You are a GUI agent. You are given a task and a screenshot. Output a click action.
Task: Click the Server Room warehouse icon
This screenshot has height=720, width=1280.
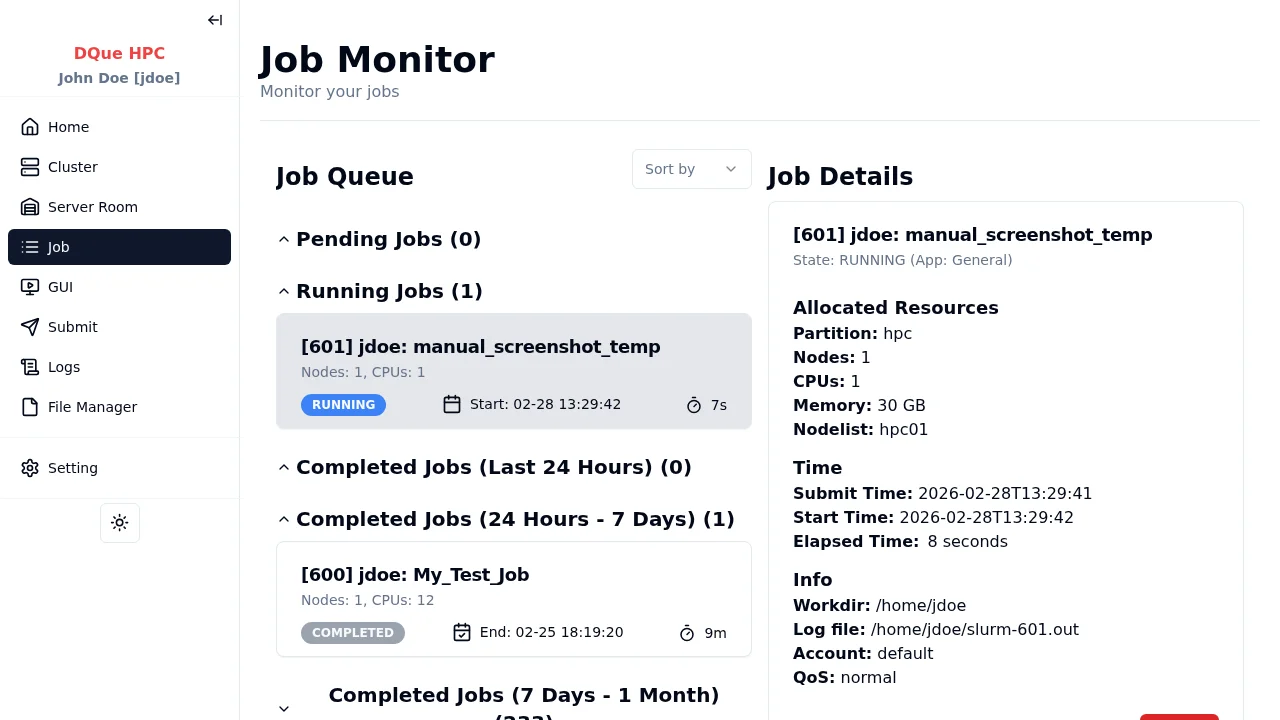click(30, 207)
